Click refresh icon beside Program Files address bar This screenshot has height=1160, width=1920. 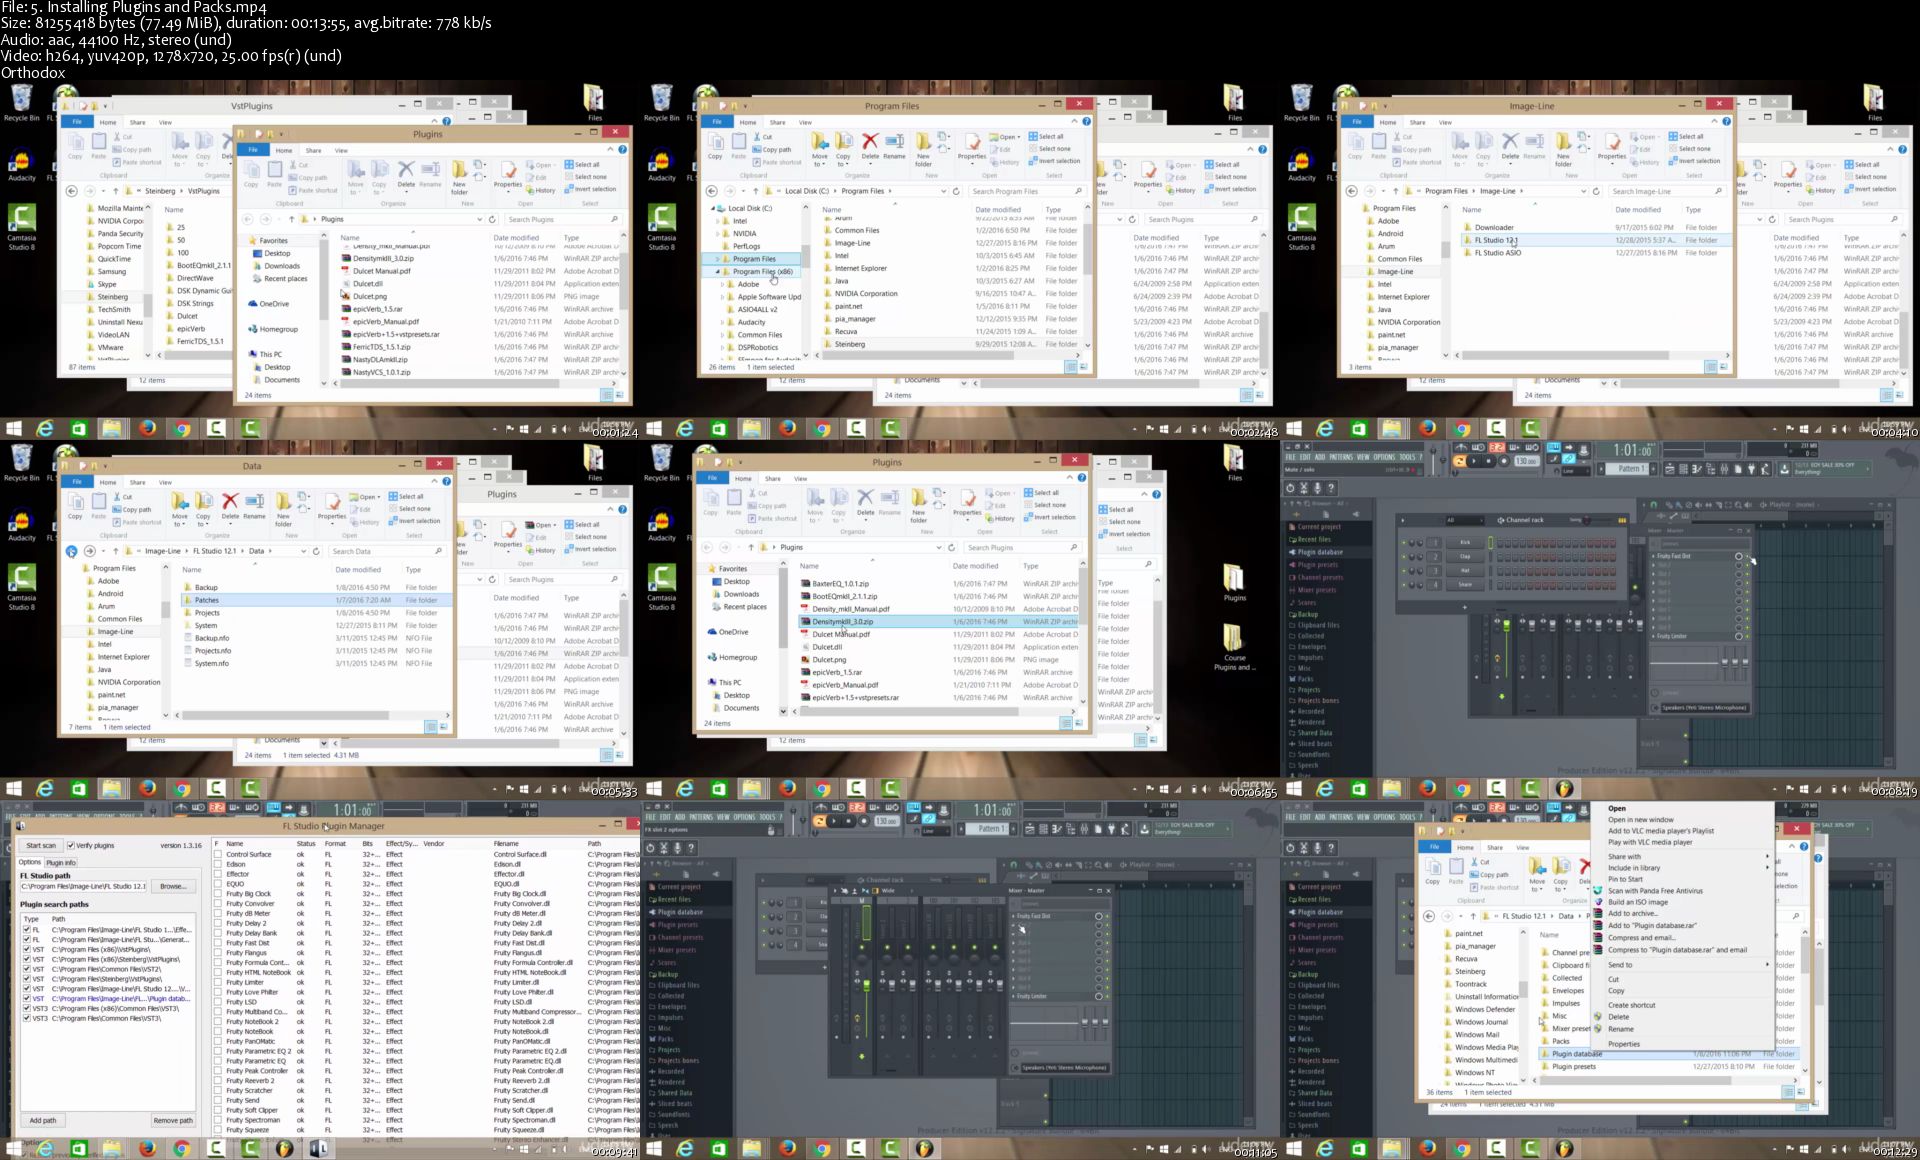coord(956,191)
